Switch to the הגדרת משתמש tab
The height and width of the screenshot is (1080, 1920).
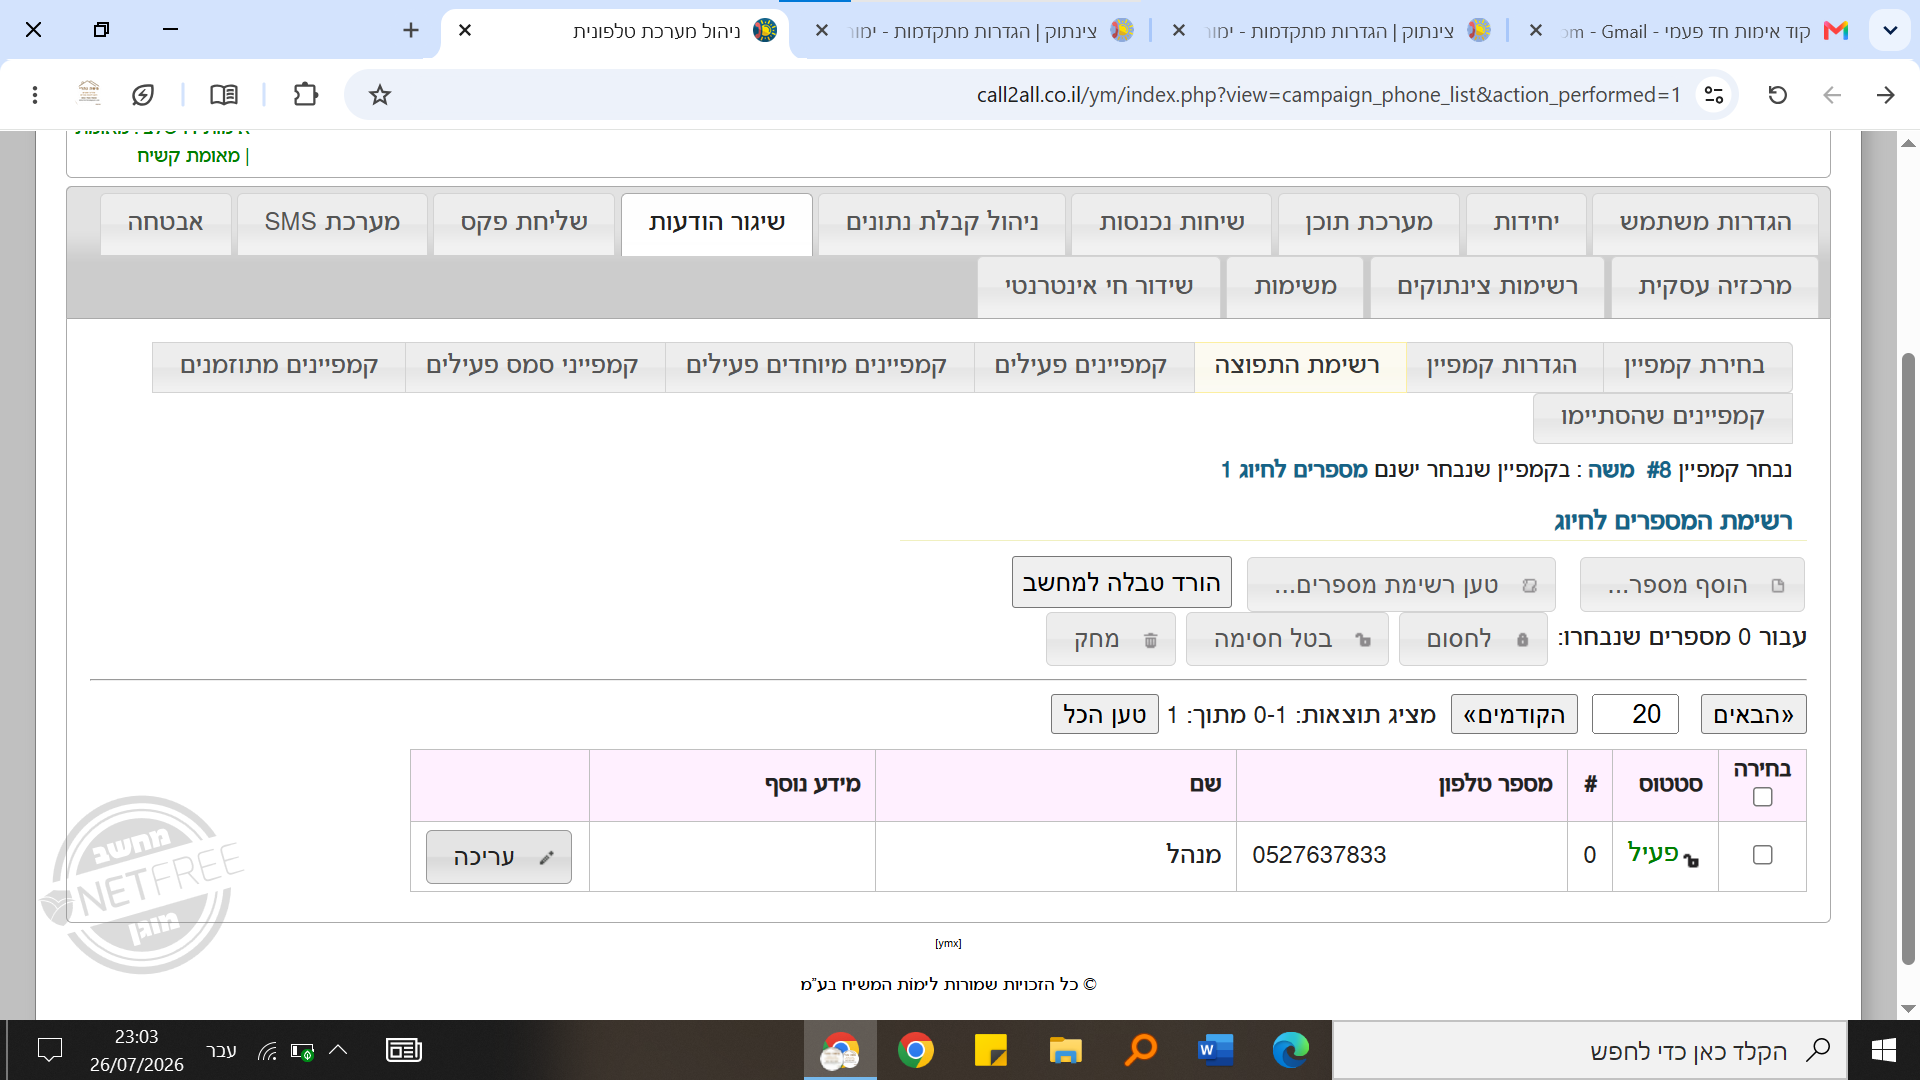[x=1705, y=223]
